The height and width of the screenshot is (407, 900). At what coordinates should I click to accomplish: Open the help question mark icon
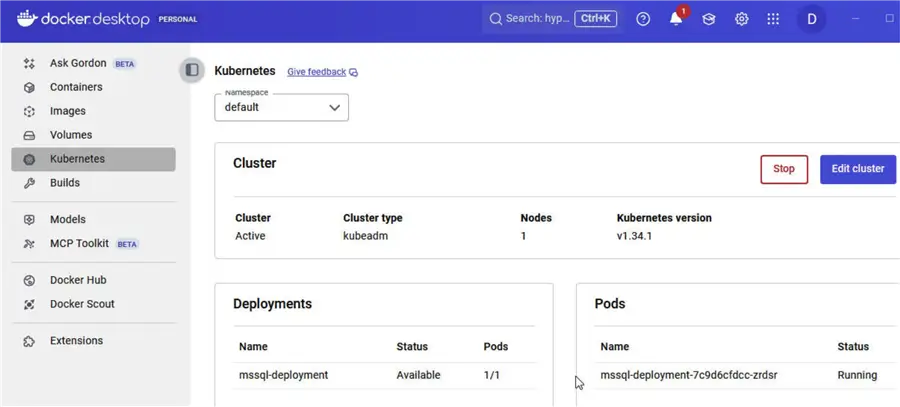tap(643, 19)
